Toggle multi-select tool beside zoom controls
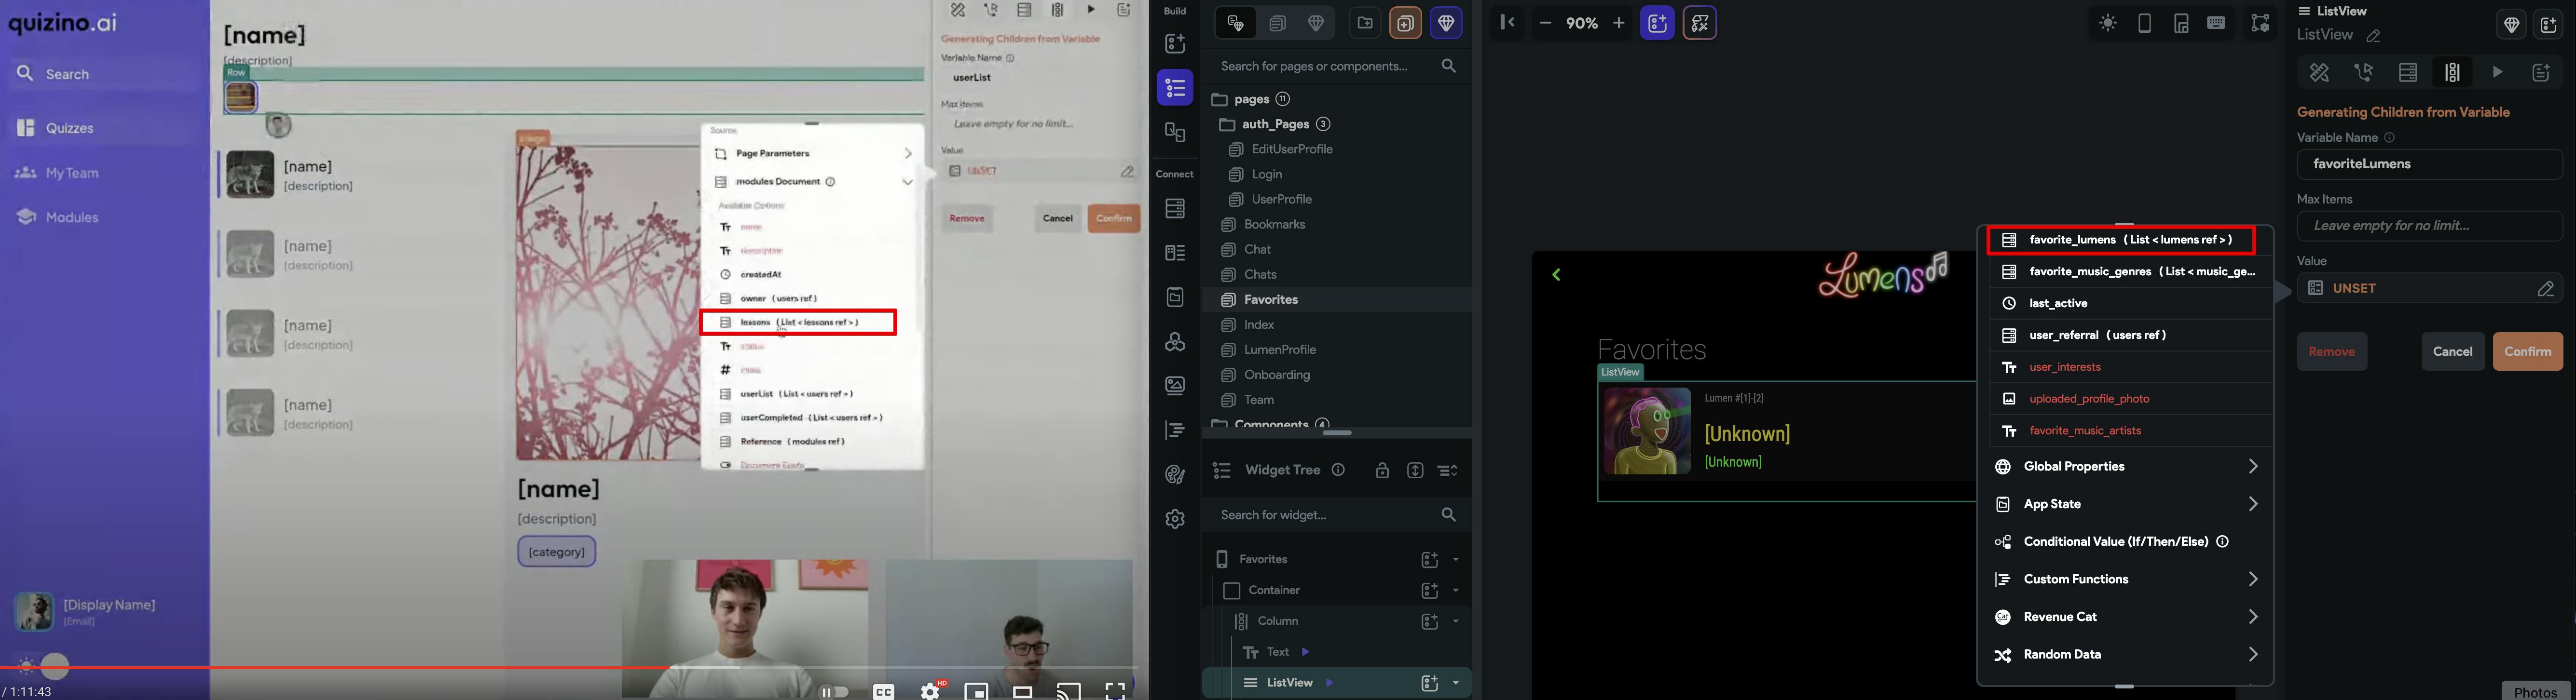The height and width of the screenshot is (700, 2576). pyautogui.click(x=1700, y=23)
